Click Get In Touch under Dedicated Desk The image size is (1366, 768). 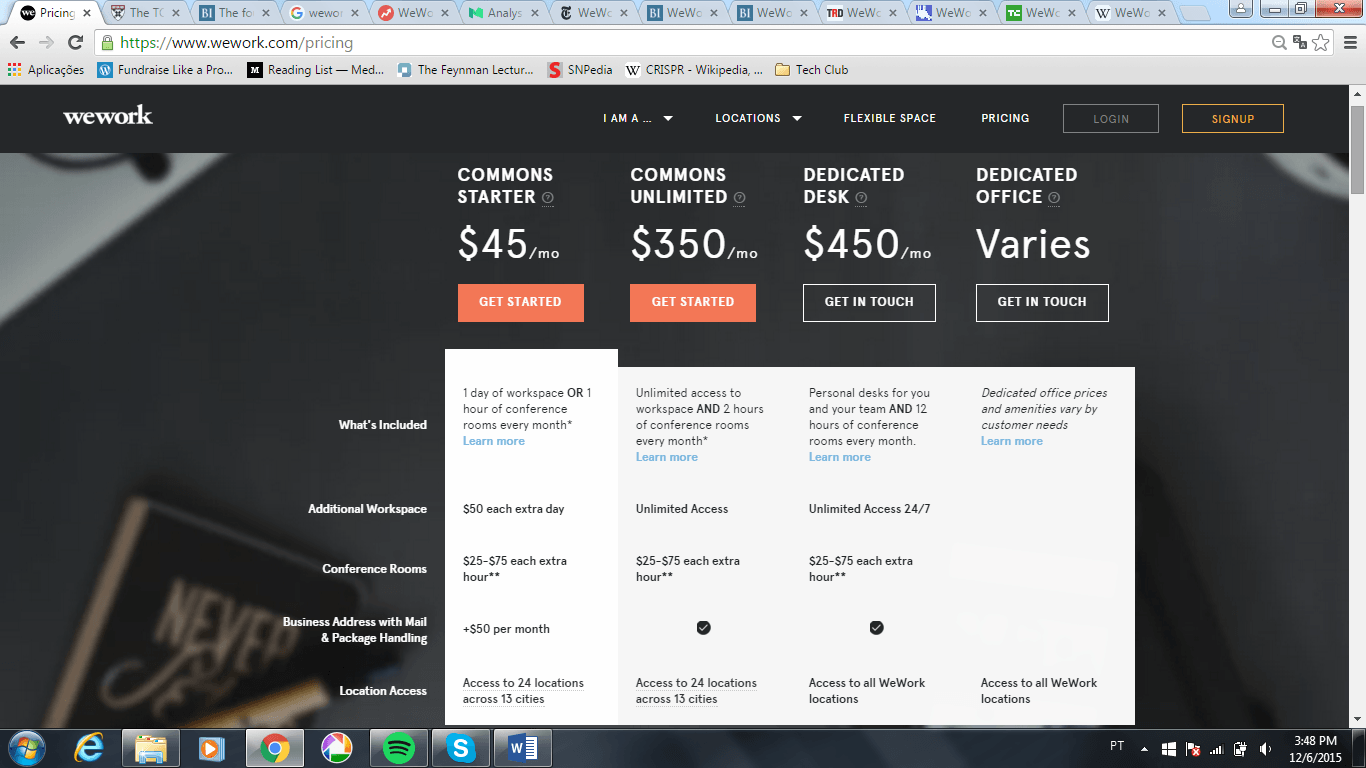click(x=869, y=302)
